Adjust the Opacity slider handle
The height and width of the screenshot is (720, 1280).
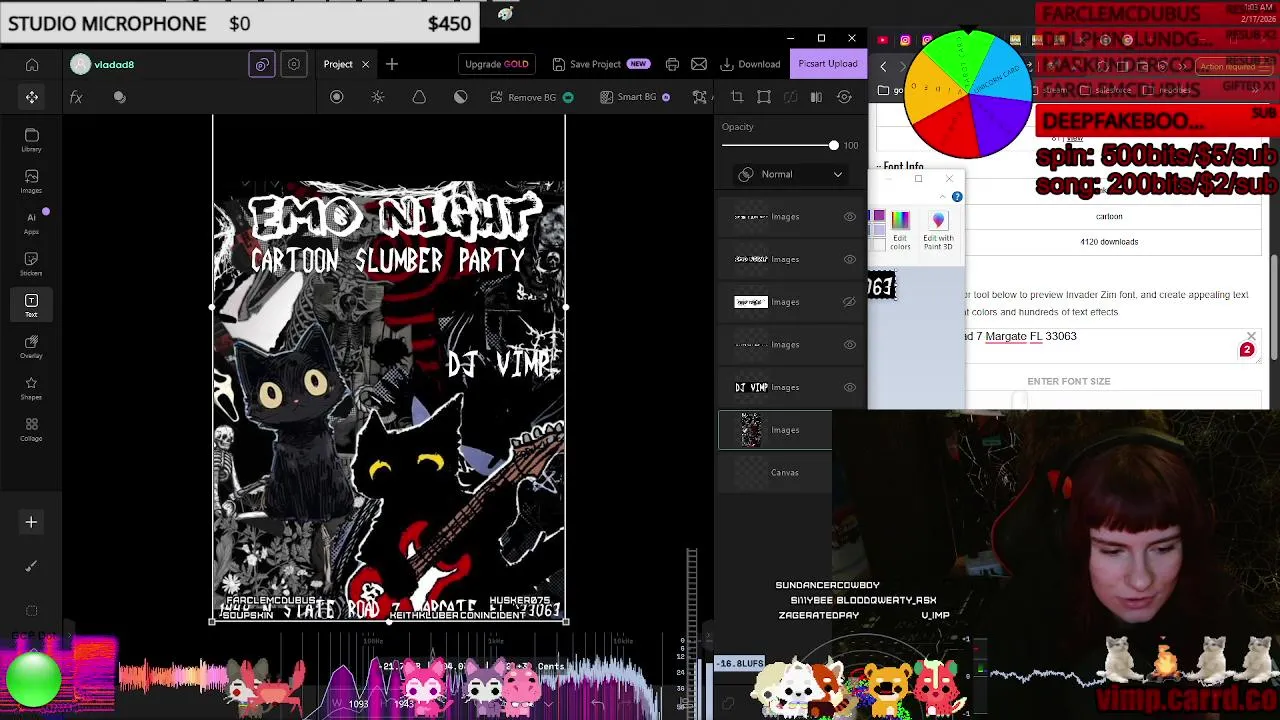pos(833,145)
